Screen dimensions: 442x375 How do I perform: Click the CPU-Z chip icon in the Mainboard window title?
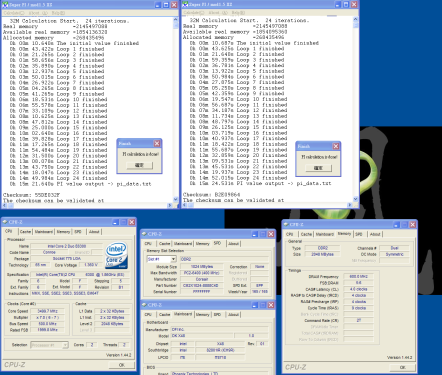tap(144, 305)
